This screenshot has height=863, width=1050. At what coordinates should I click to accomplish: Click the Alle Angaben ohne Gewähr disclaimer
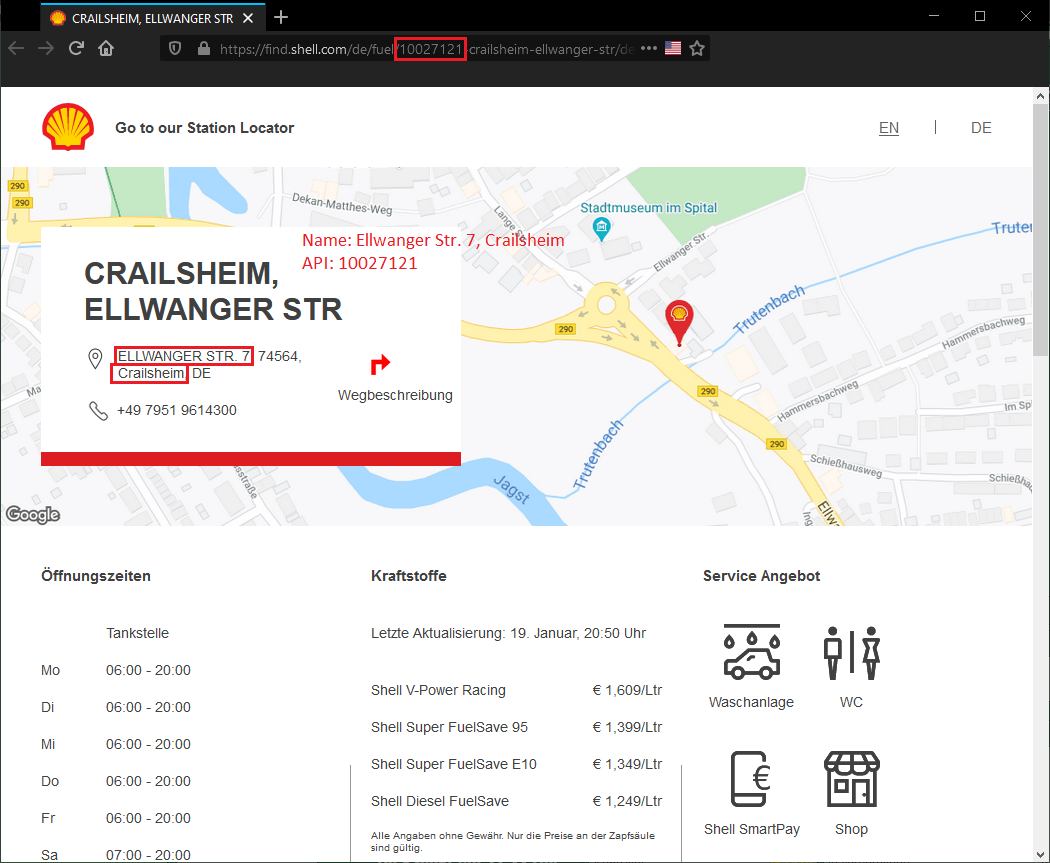coord(513,842)
